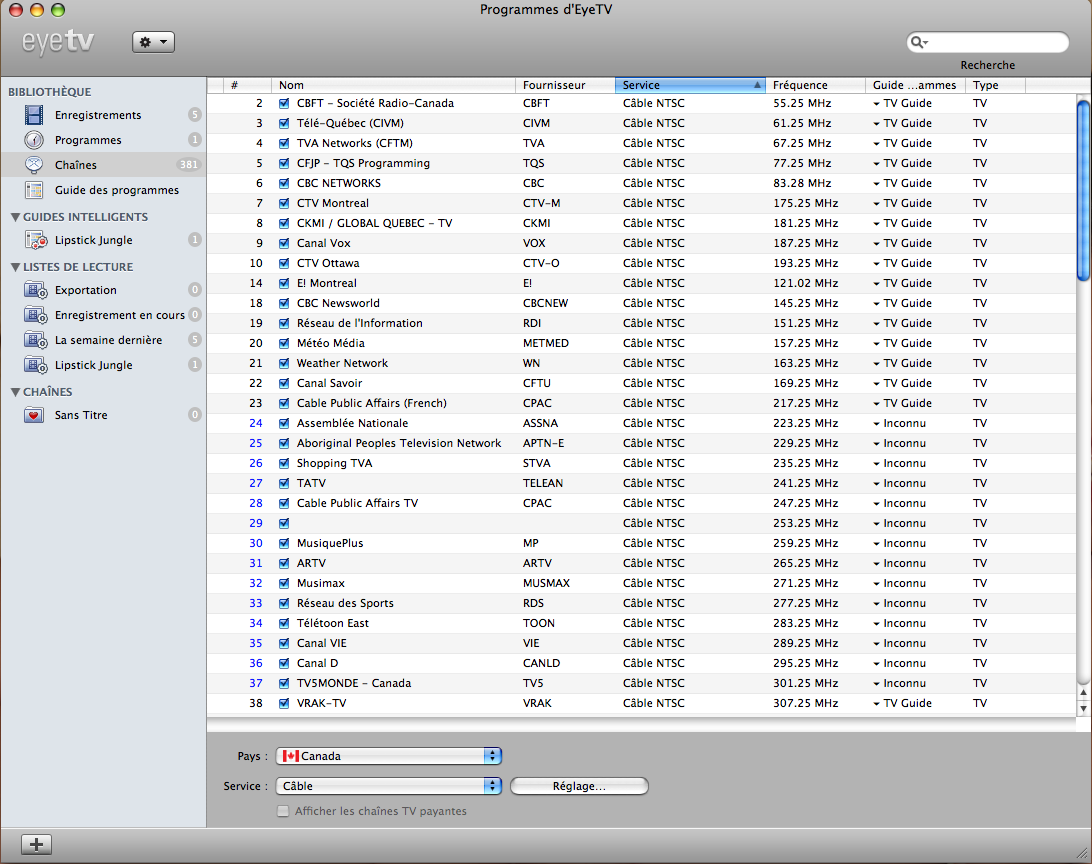The height and width of the screenshot is (864, 1092).
Task: Sort by the Nom column header
Action: 393,85
